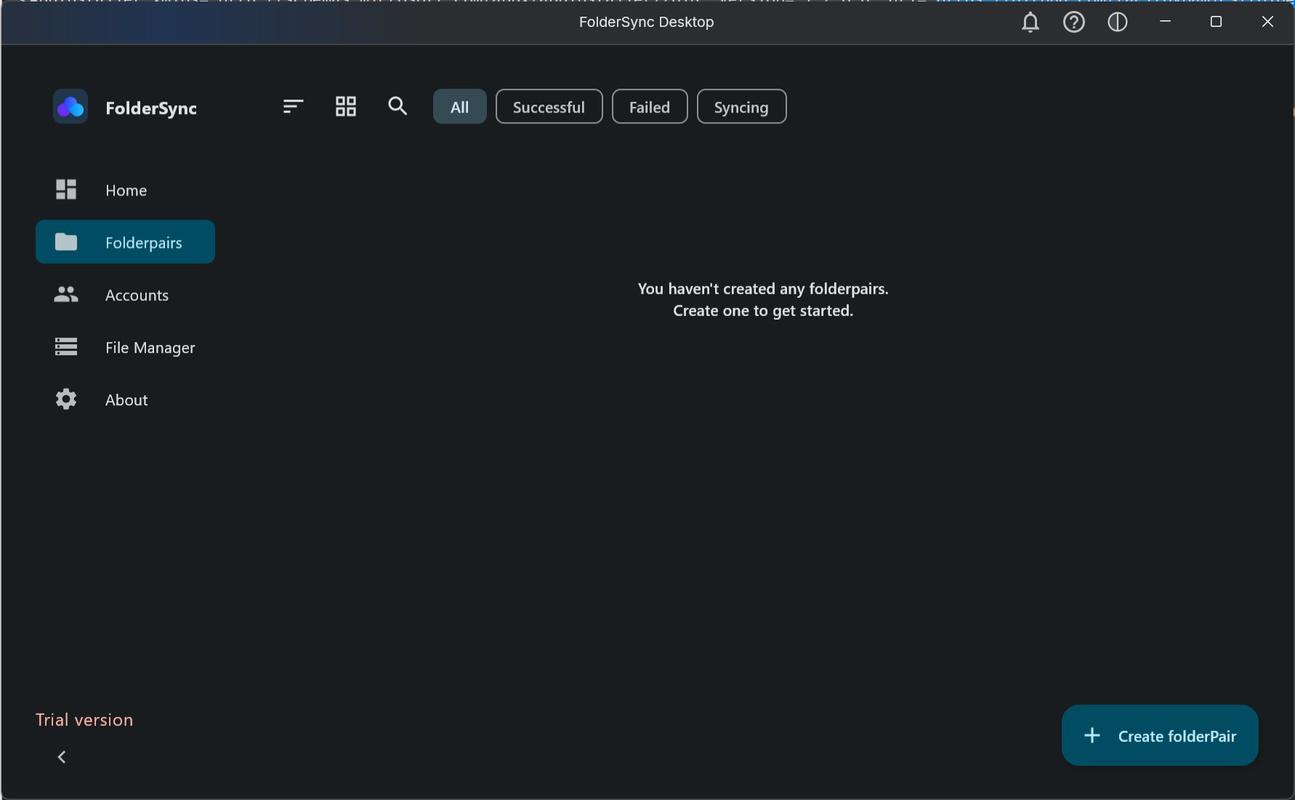Click the Create folderPair button
Viewport: 1295px width, 800px height.
pos(1160,736)
